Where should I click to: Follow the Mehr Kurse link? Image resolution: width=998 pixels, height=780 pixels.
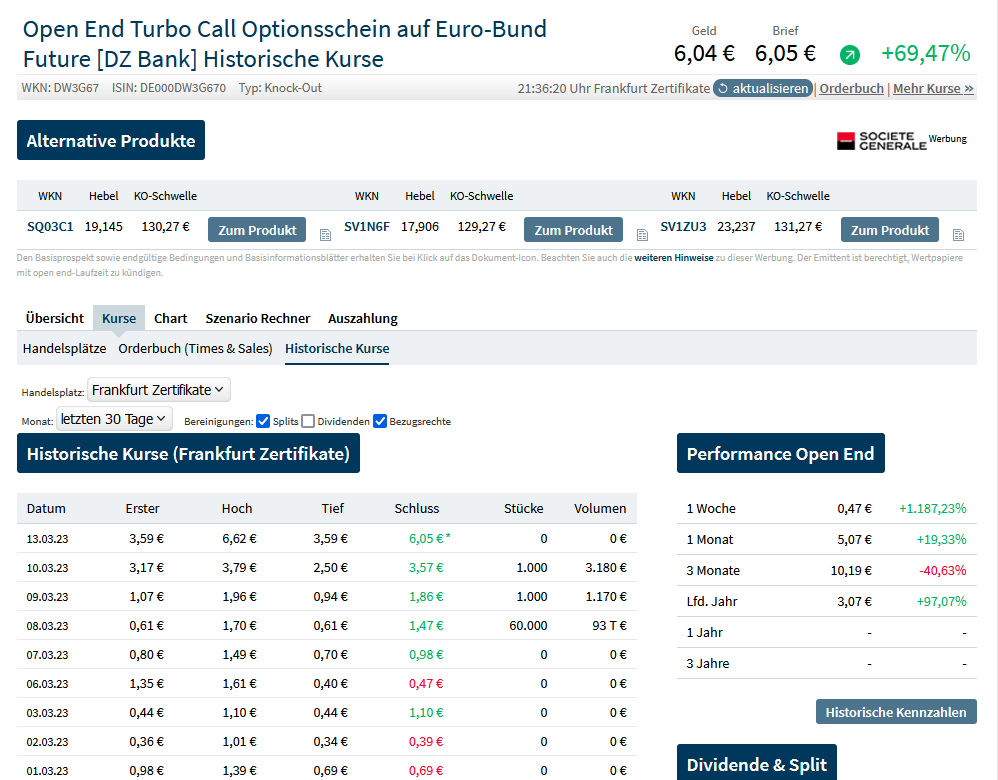(933, 89)
